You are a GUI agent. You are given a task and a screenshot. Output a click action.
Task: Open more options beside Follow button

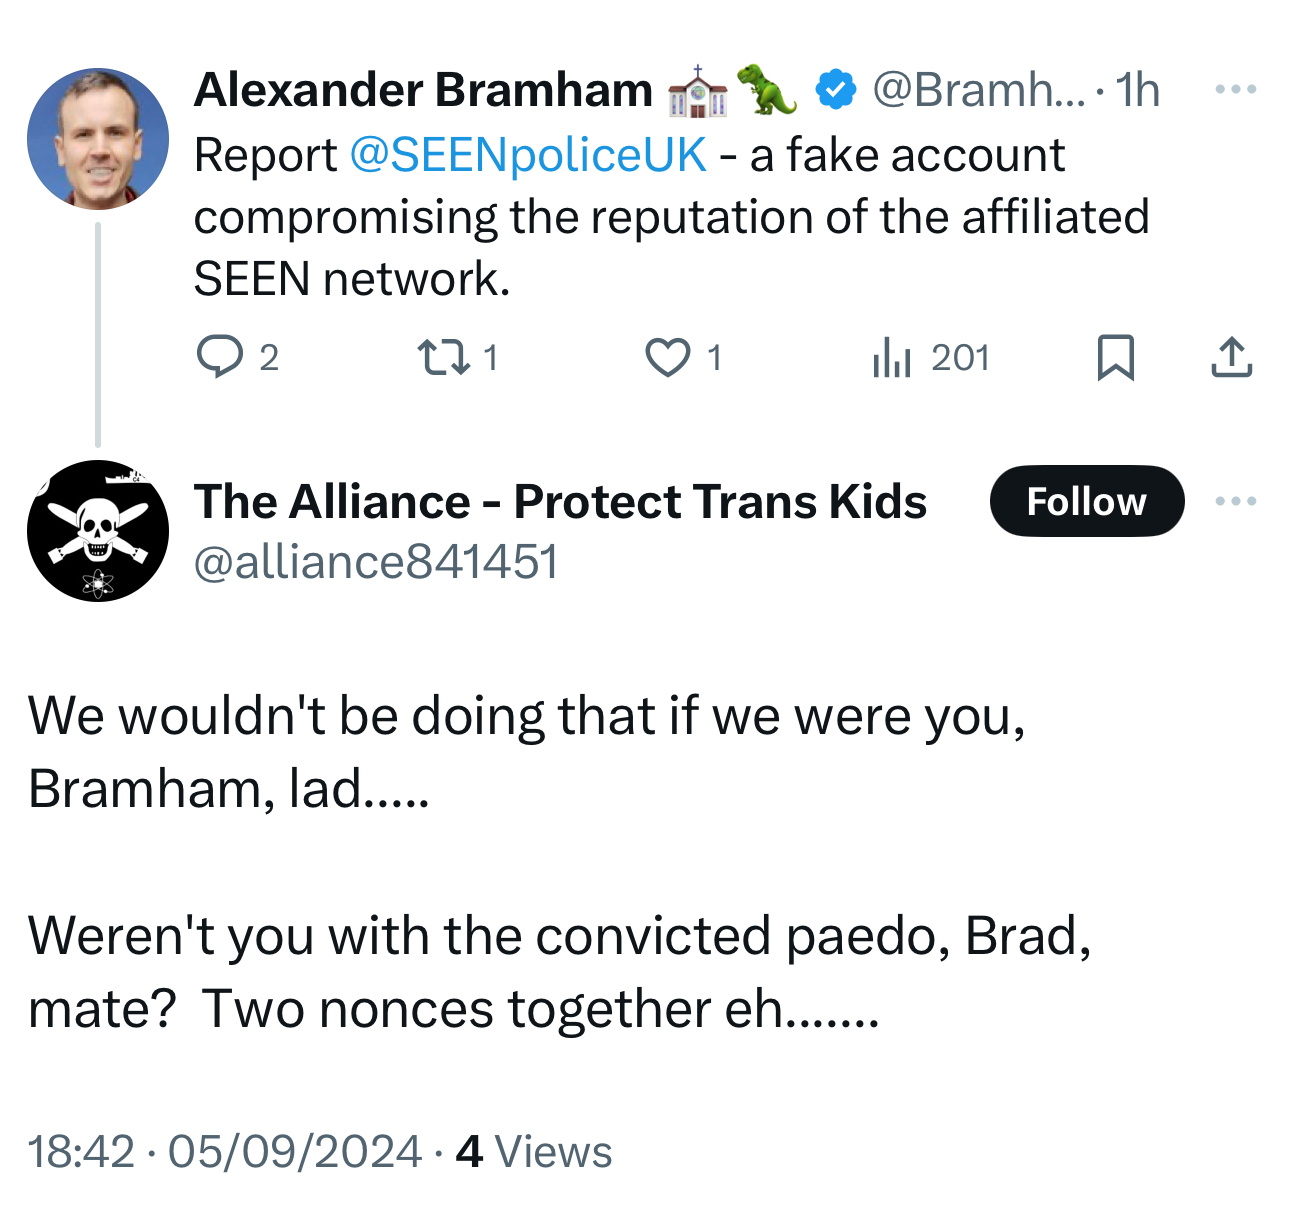[x=1235, y=501]
